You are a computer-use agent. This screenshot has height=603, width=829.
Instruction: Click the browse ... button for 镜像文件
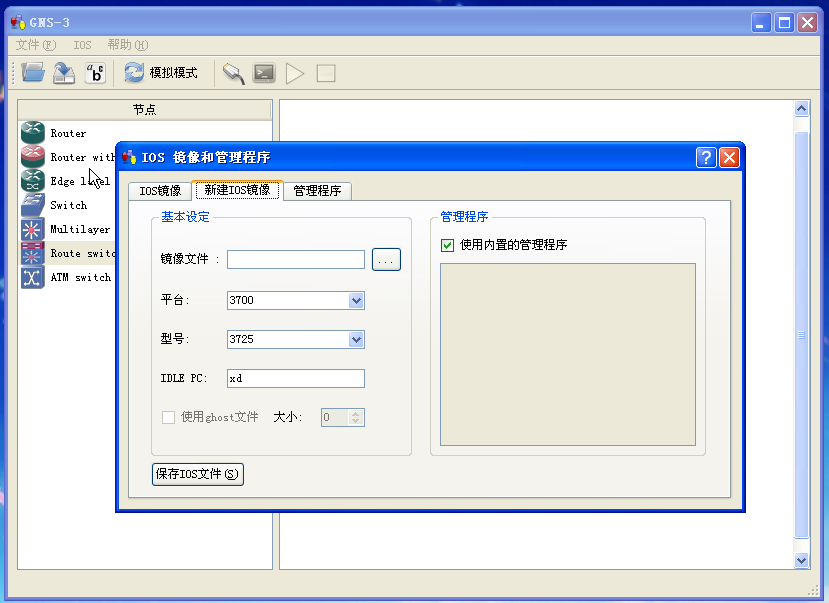coord(386,258)
